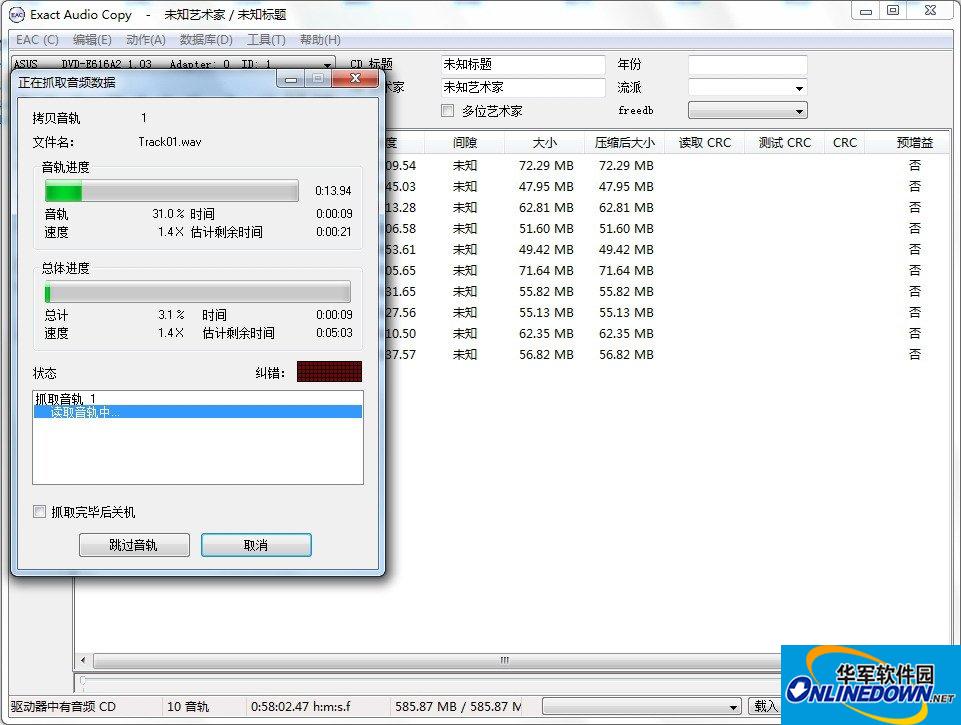The width and height of the screenshot is (961, 725).
Task: Click the 0:58:02.47 h:m:s.f status entry
Action: point(300,706)
